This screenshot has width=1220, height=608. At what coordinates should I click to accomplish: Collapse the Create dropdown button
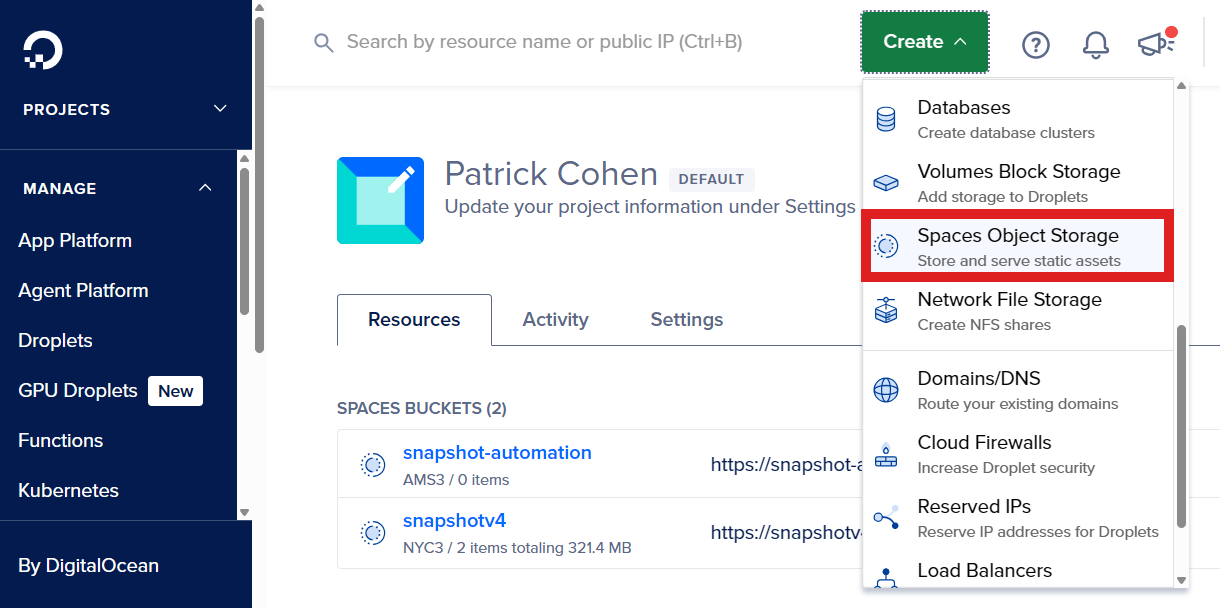(925, 42)
